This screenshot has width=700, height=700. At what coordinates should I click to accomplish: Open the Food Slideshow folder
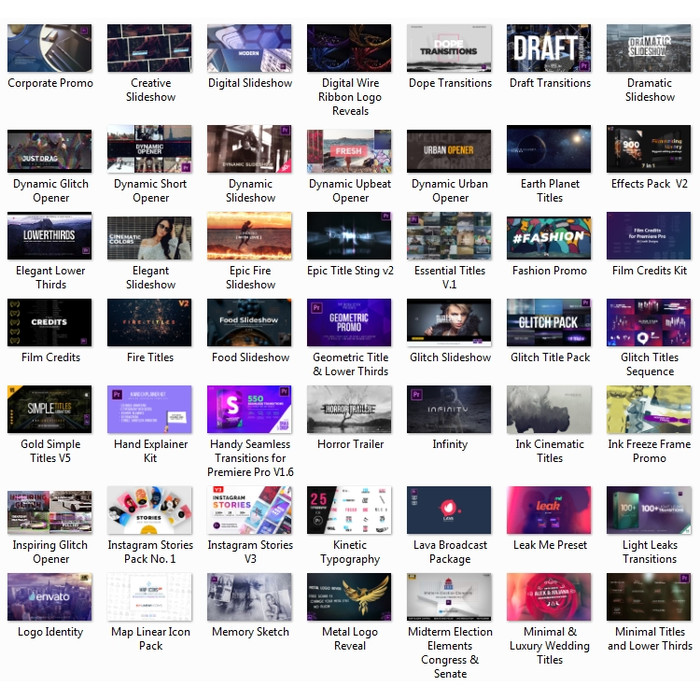click(x=250, y=322)
